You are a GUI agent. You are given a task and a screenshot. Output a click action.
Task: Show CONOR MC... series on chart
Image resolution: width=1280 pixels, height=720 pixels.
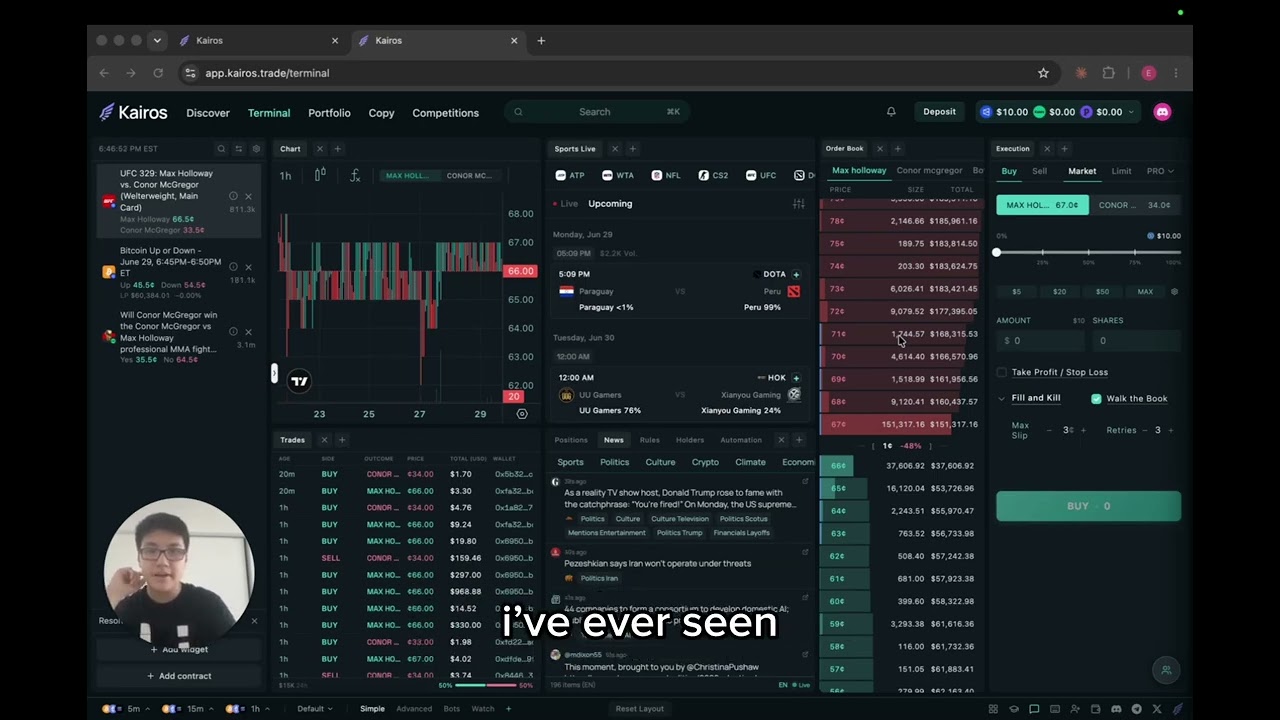tap(469, 176)
